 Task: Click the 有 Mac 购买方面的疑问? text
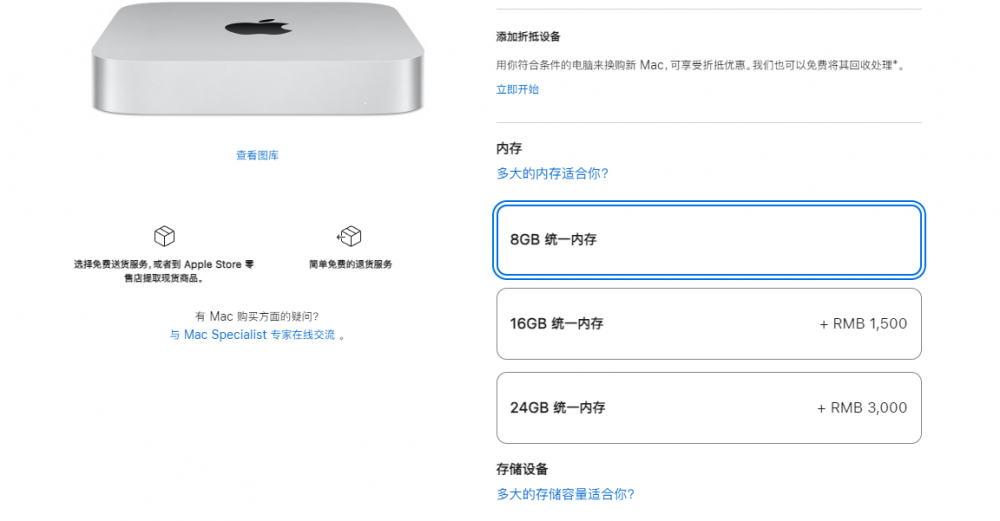click(x=257, y=316)
